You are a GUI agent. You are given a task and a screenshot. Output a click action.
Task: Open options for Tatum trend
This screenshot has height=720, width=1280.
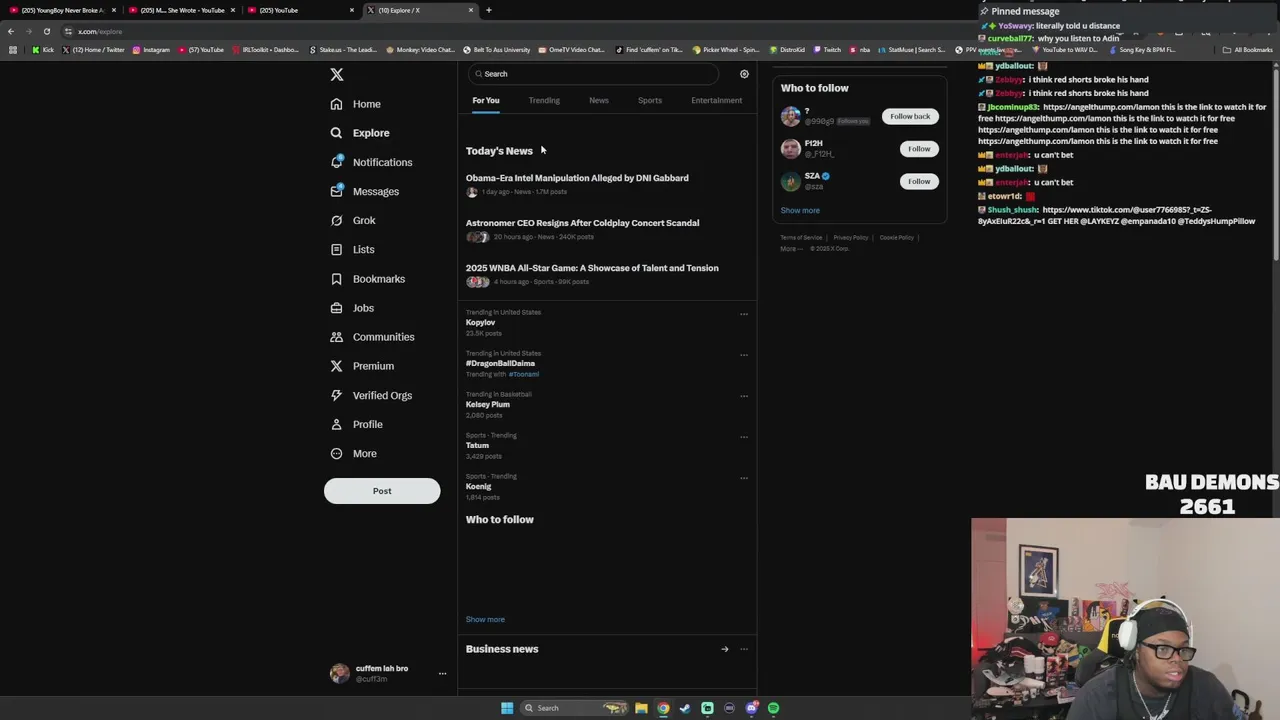point(744,437)
